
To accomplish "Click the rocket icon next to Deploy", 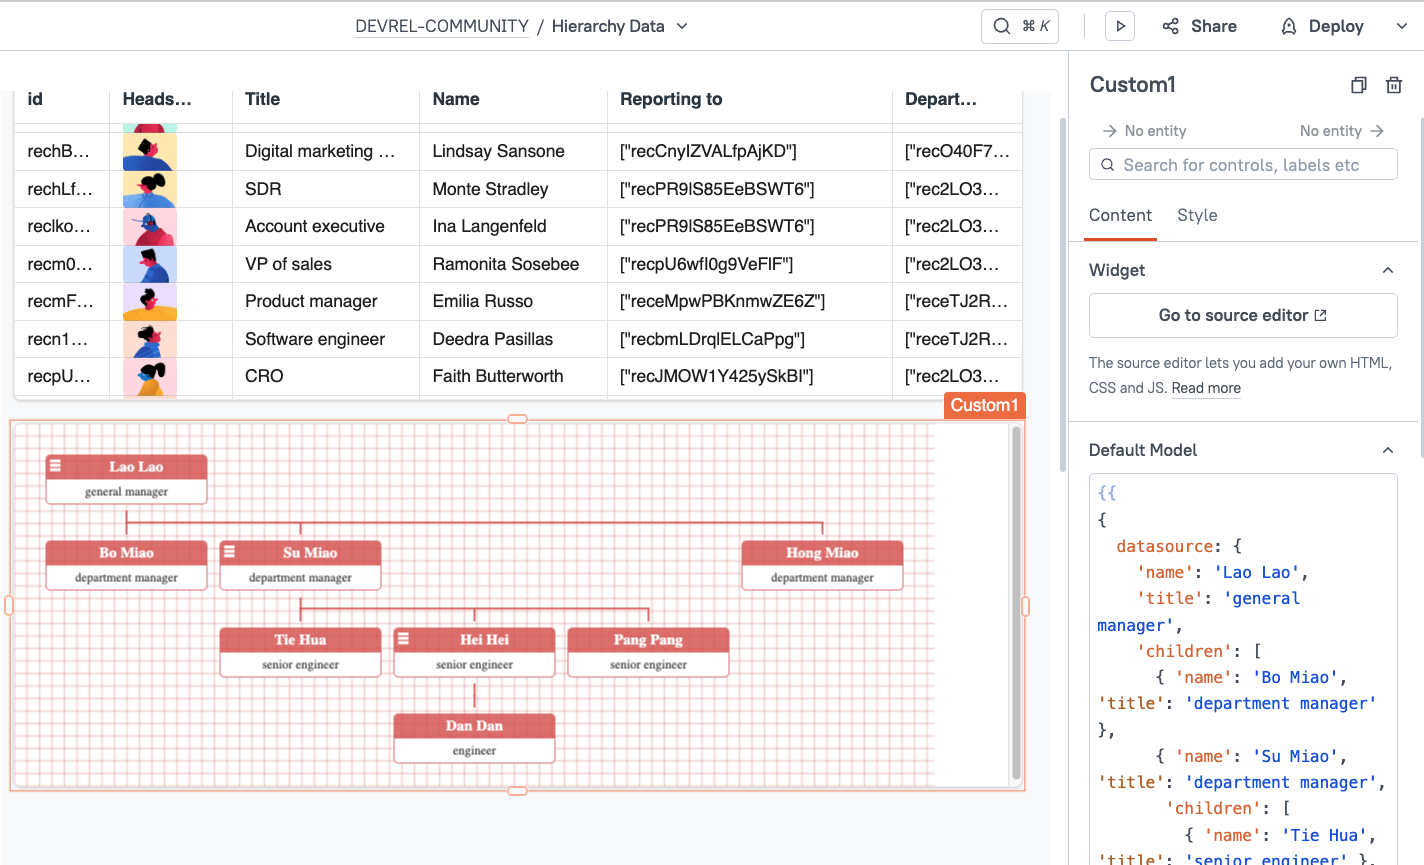I will pyautogui.click(x=1289, y=26).
